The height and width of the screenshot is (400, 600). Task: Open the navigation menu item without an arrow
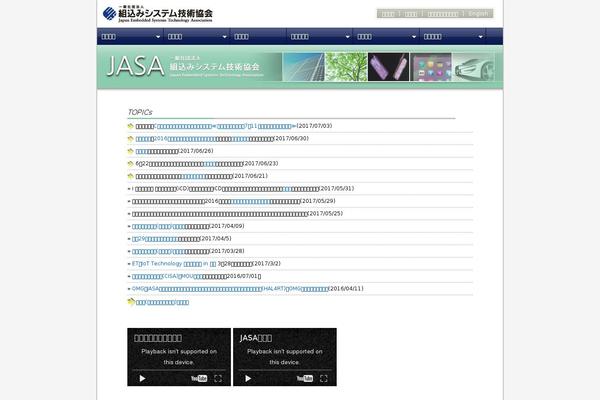pos(258,37)
